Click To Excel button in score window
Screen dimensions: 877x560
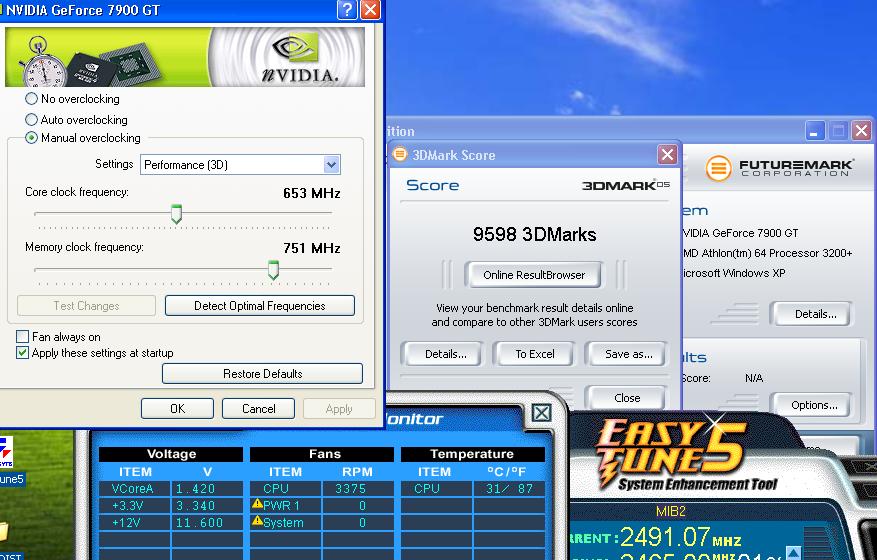click(535, 354)
